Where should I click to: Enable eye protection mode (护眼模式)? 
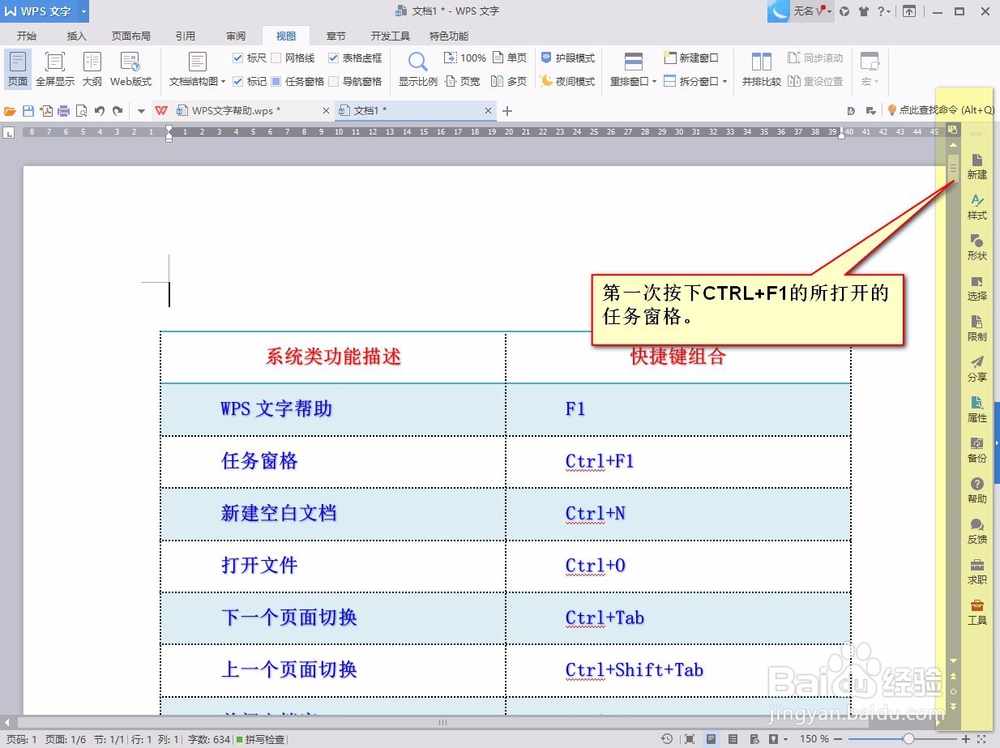tap(568, 58)
